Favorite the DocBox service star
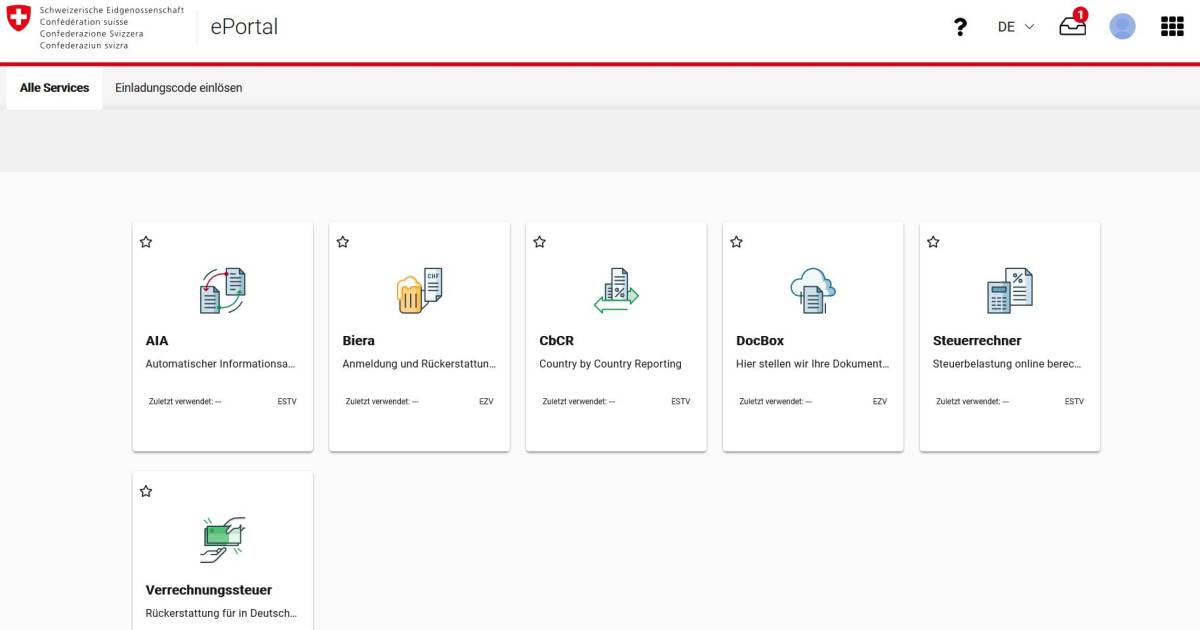 coord(736,241)
